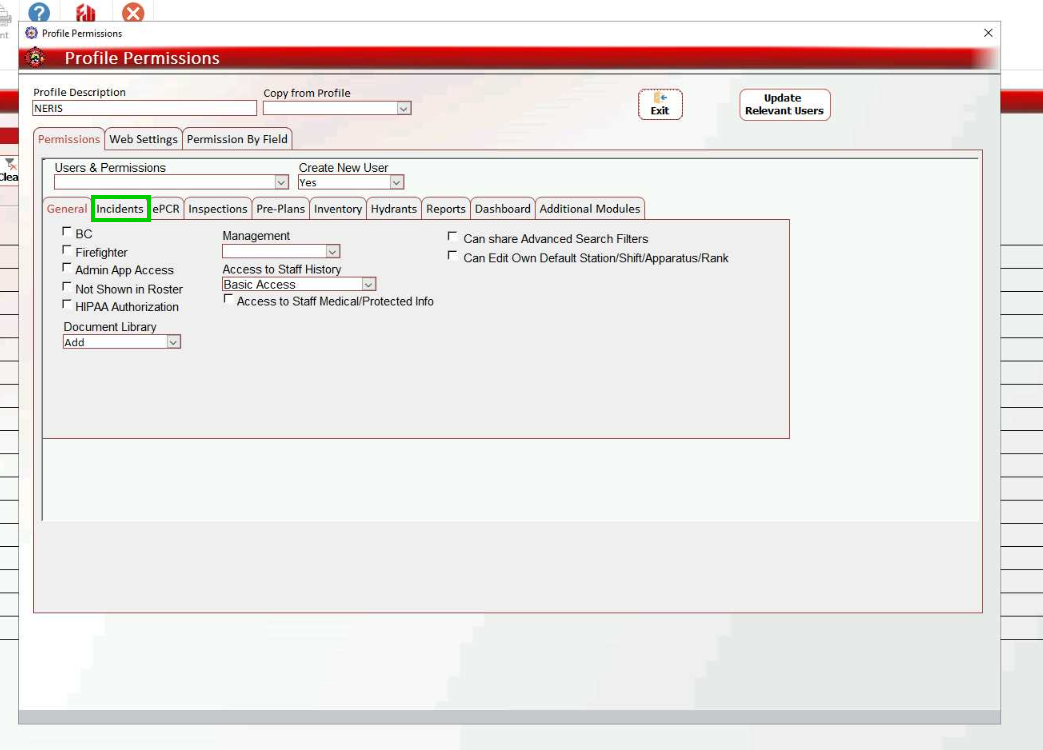Screen dimensions: 1043x750
Task: Click the orange X icon in the toolbar
Action: [133, 13]
